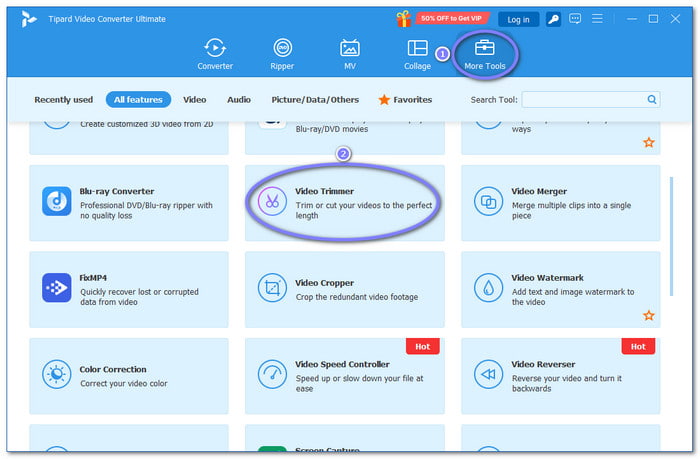Click the Video Speed Controller gauge icon
The width and height of the screenshot is (700, 459).
(x=271, y=374)
